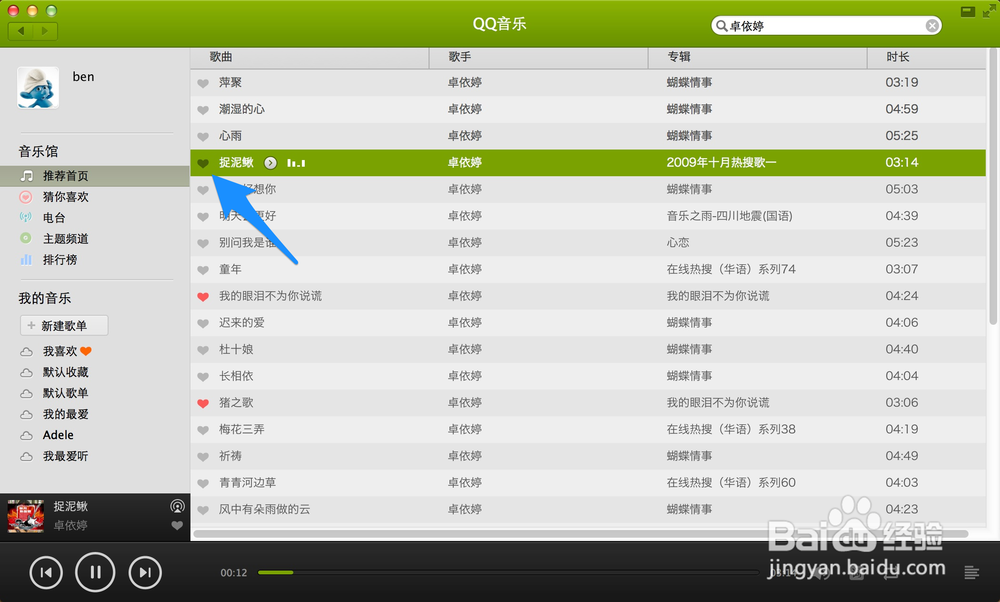
Task: Favorite the song 萍聚 with its heart
Action: point(203,82)
